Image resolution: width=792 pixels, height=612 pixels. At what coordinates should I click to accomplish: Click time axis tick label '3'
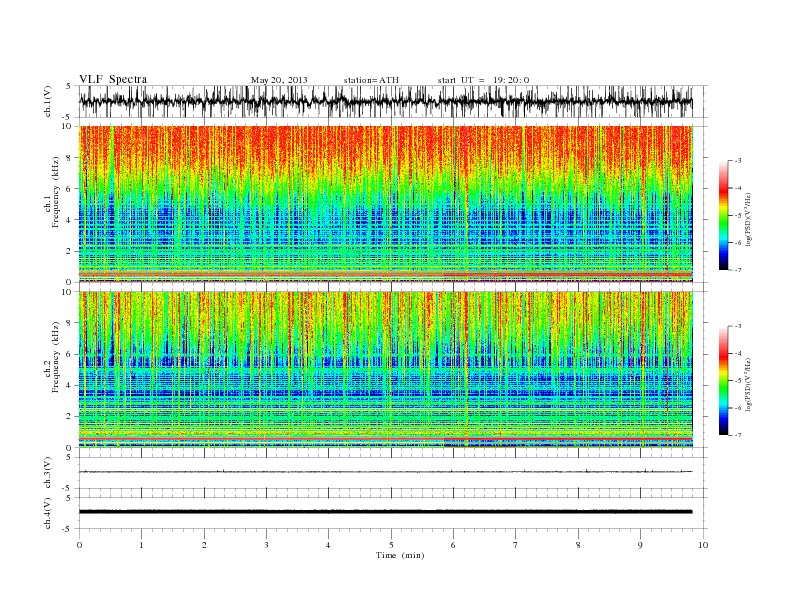click(266, 545)
